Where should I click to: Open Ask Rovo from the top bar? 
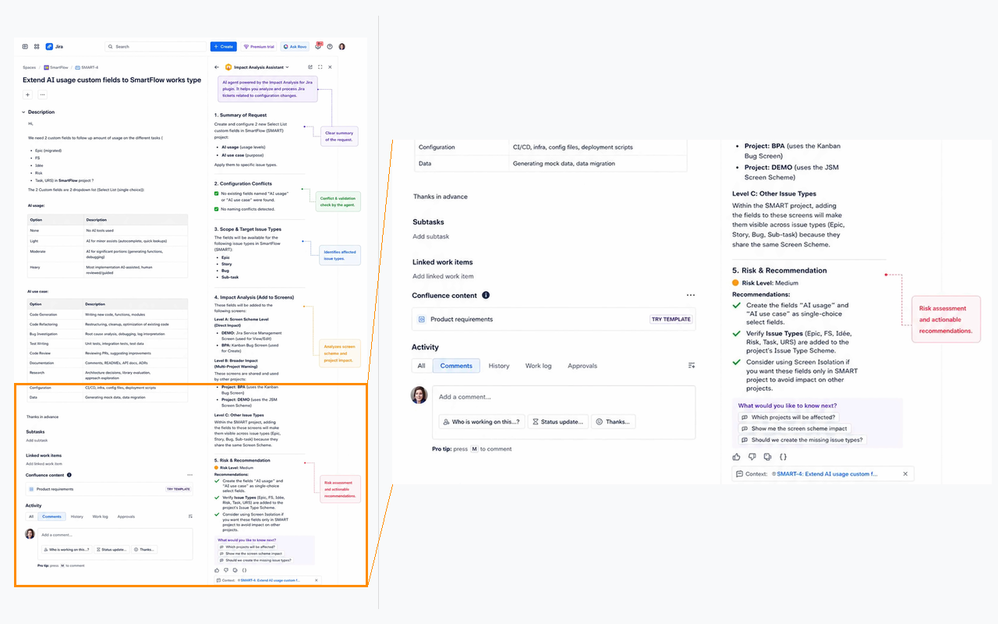point(295,46)
